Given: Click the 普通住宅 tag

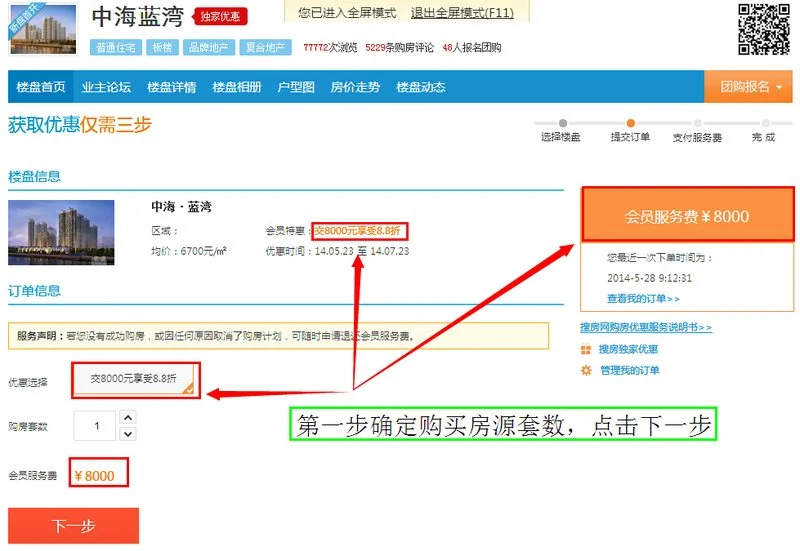Looking at the screenshot, I should (x=115, y=47).
